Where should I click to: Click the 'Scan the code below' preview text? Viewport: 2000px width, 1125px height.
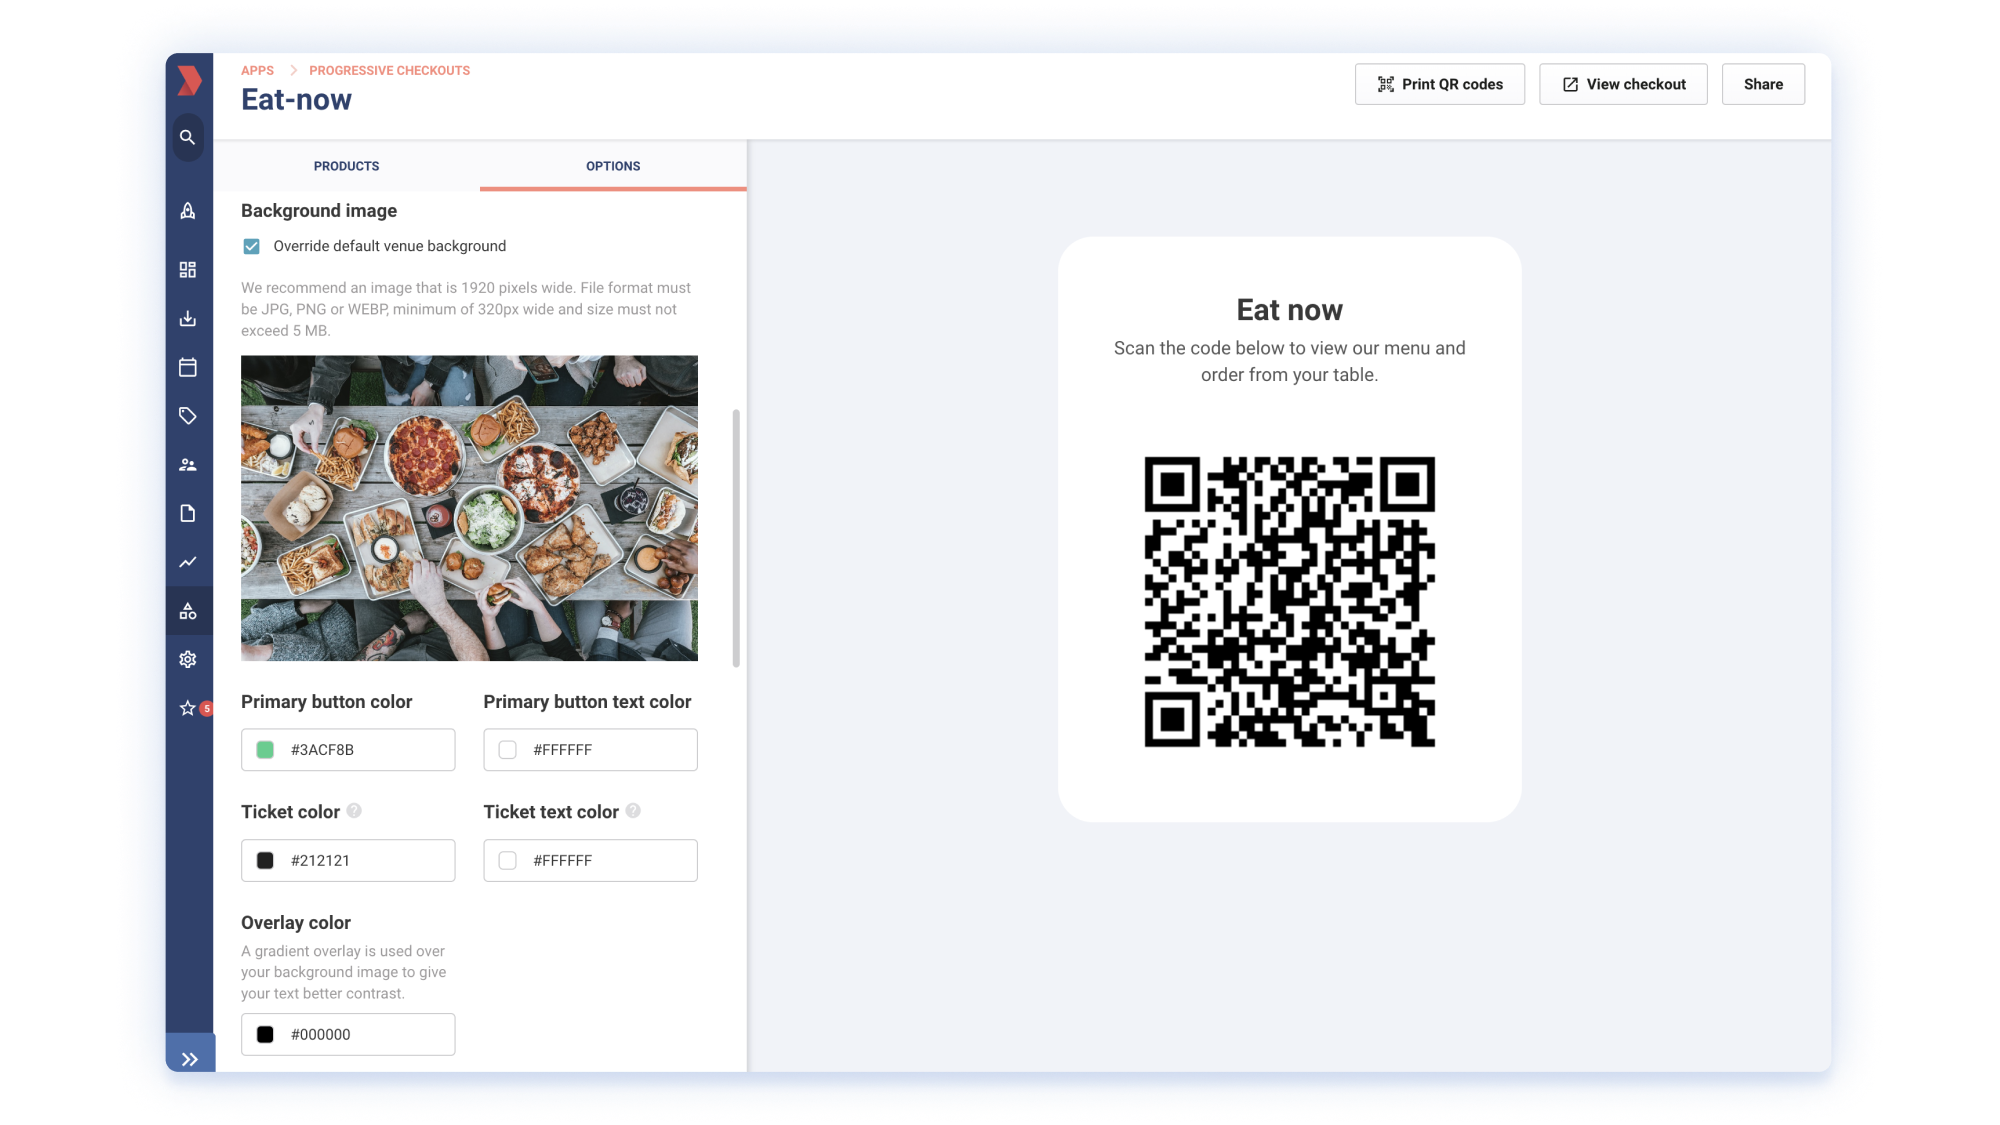pyautogui.click(x=1289, y=361)
